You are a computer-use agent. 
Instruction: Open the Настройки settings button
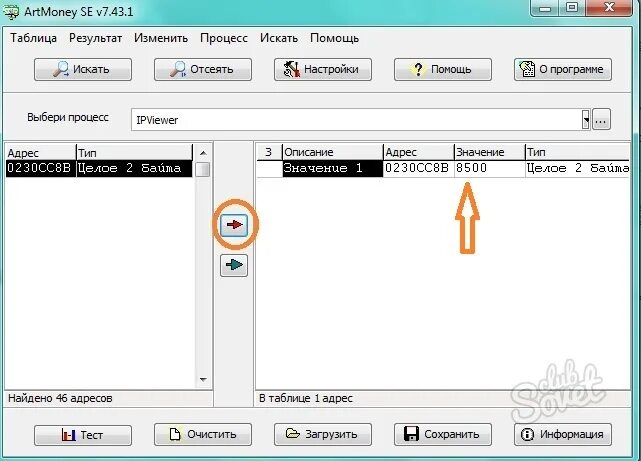click(x=323, y=69)
